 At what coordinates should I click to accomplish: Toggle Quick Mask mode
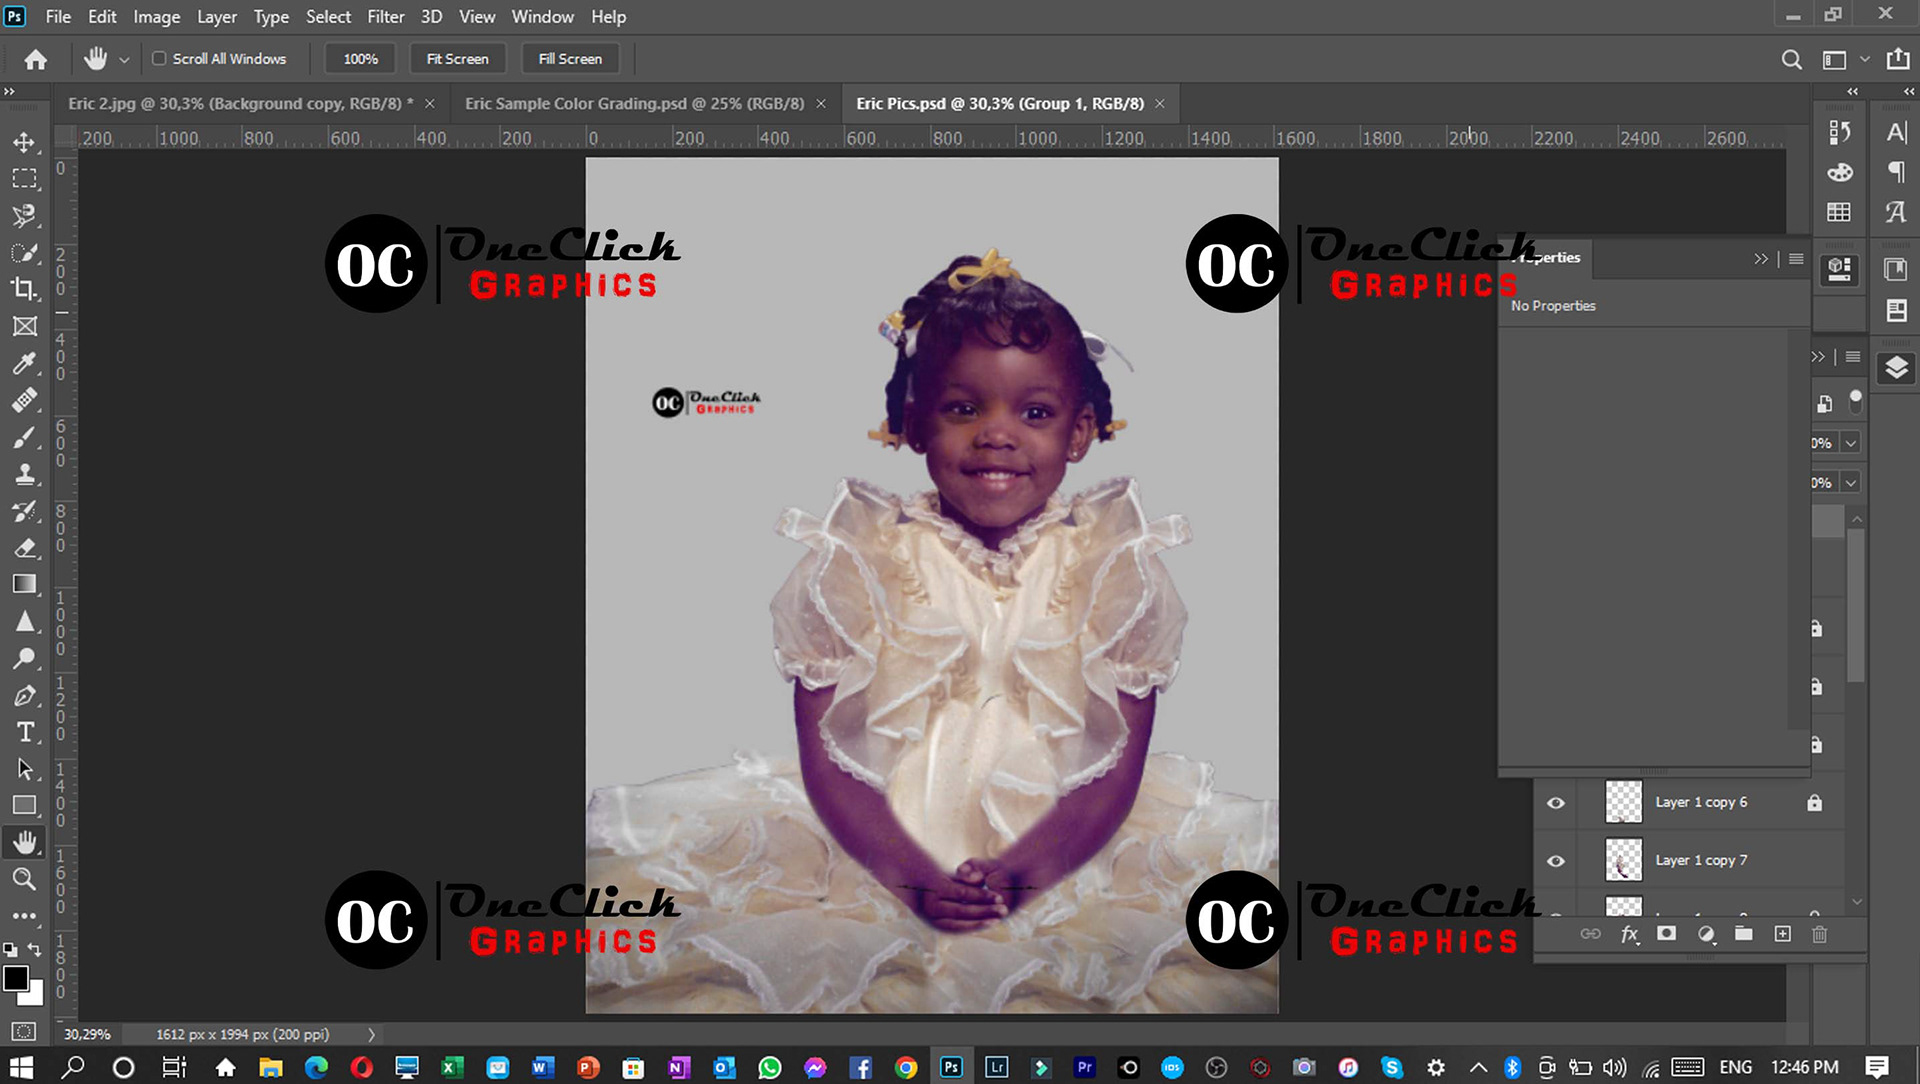click(x=24, y=1031)
